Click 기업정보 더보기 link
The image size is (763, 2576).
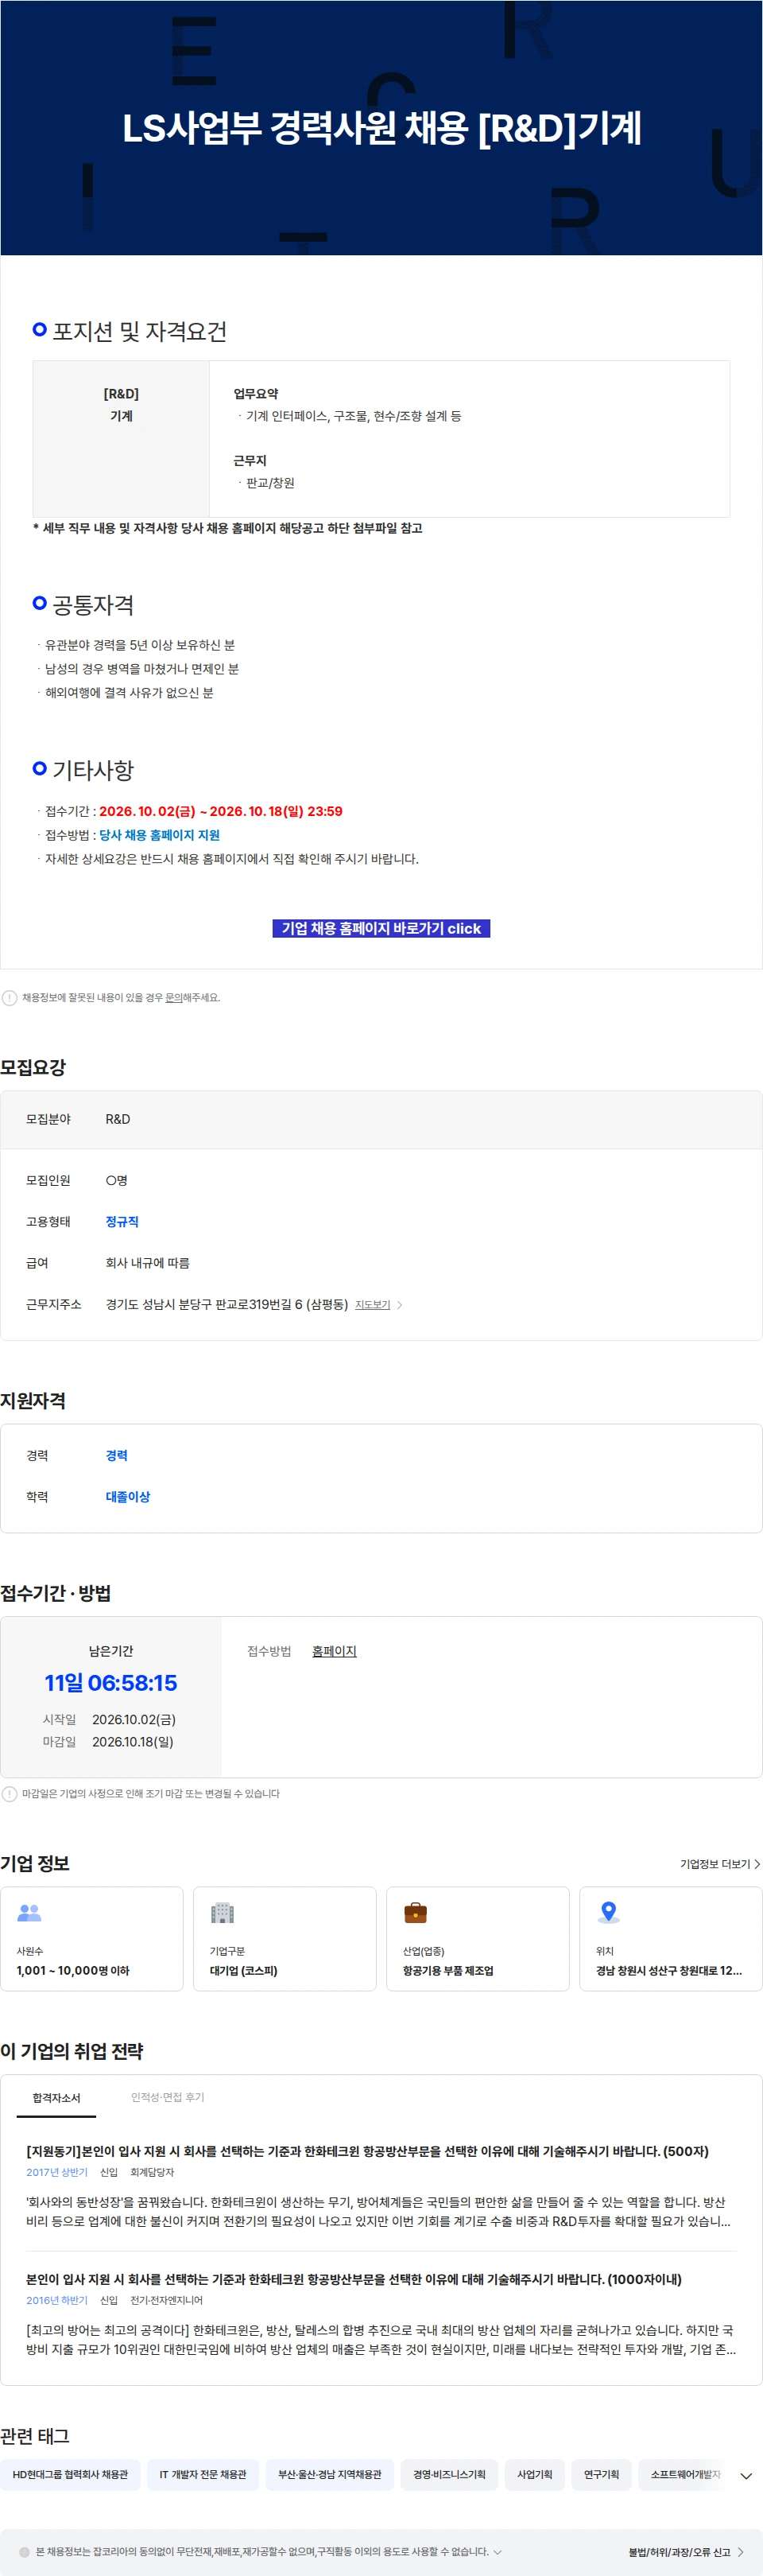[x=720, y=1864]
